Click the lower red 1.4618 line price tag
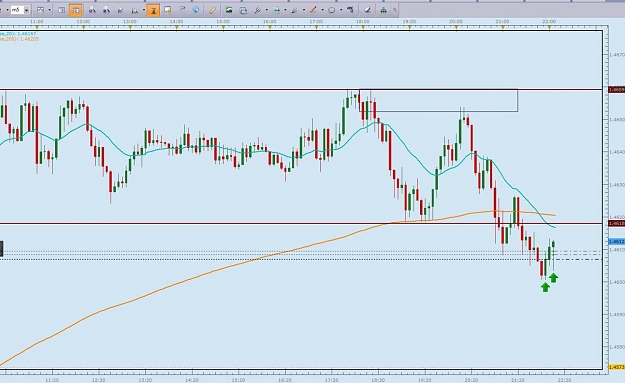Image resolution: width=625 pixels, height=383 pixels. click(x=617, y=224)
